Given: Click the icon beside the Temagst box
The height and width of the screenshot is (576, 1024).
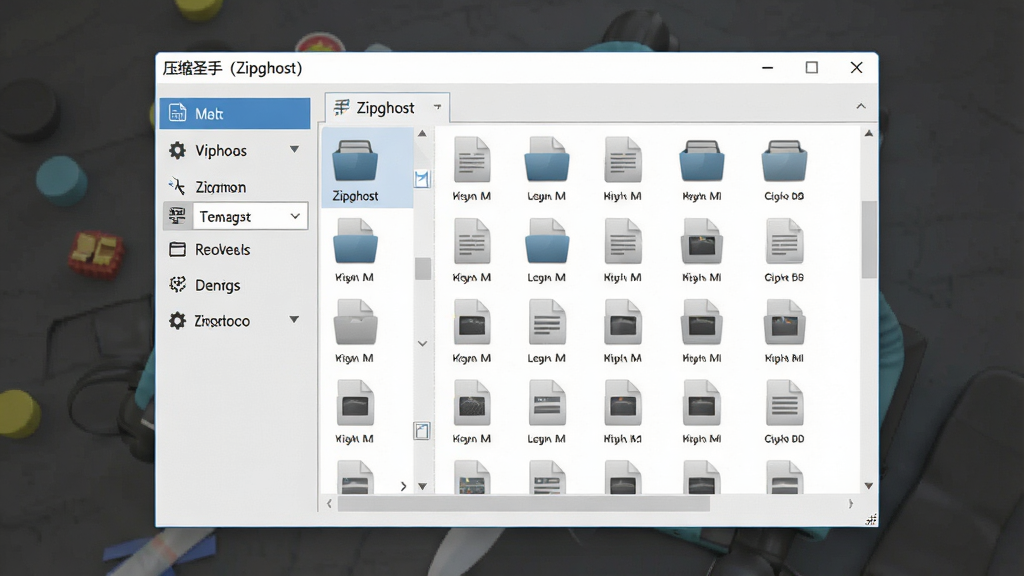Looking at the screenshot, I should click(x=177, y=216).
